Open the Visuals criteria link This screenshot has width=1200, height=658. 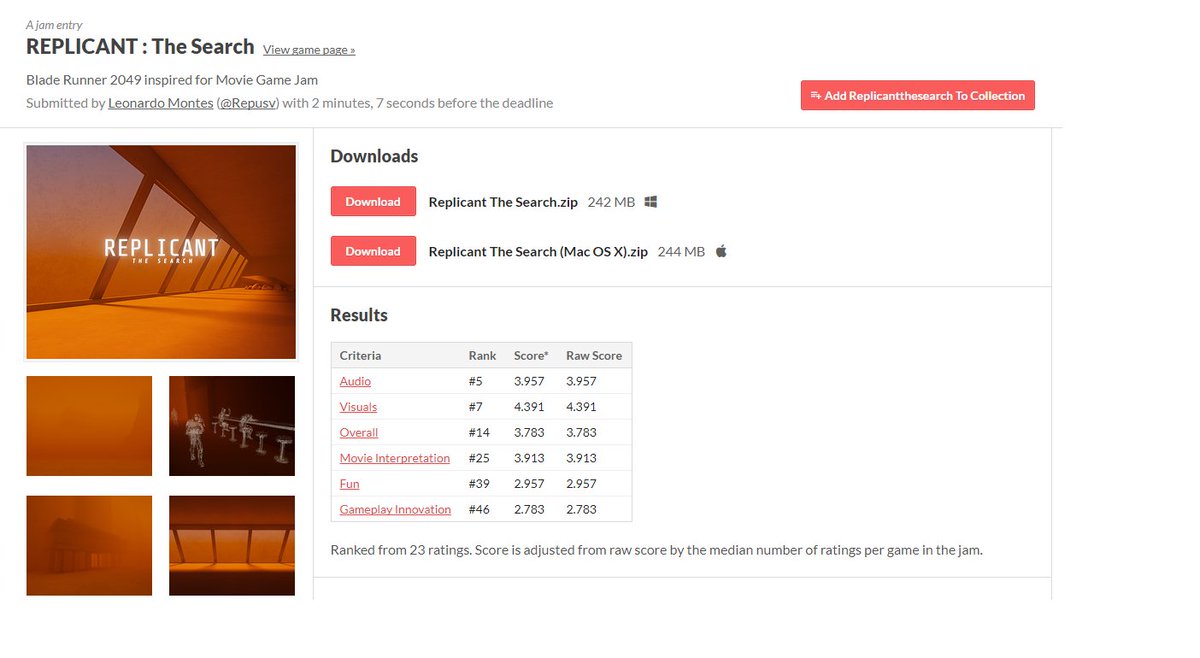[358, 407]
